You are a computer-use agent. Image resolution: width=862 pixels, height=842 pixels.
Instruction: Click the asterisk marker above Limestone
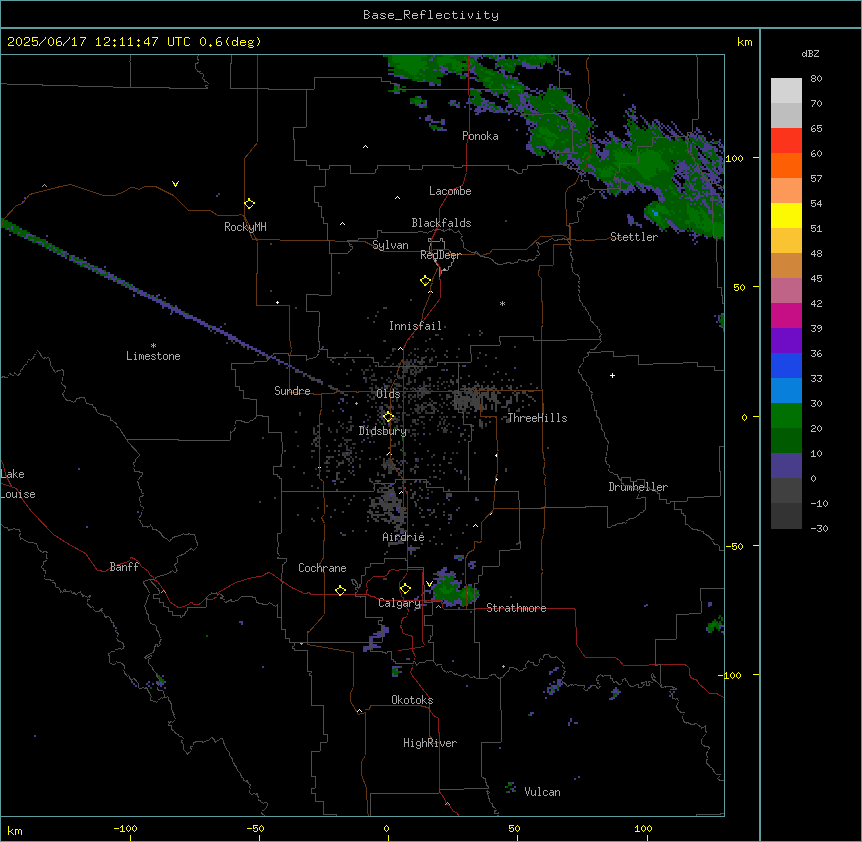tap(153, 346)
